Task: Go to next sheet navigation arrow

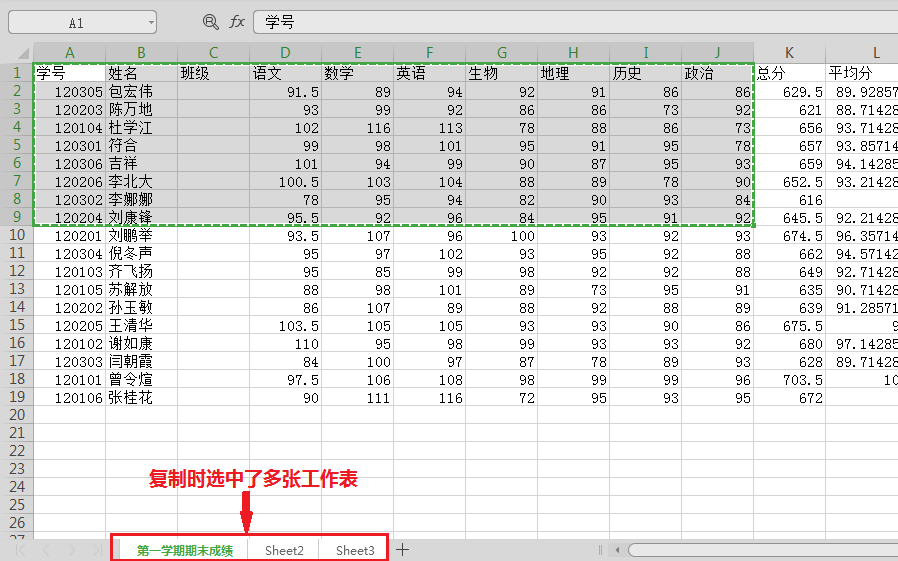Action: tap(72, 551)
